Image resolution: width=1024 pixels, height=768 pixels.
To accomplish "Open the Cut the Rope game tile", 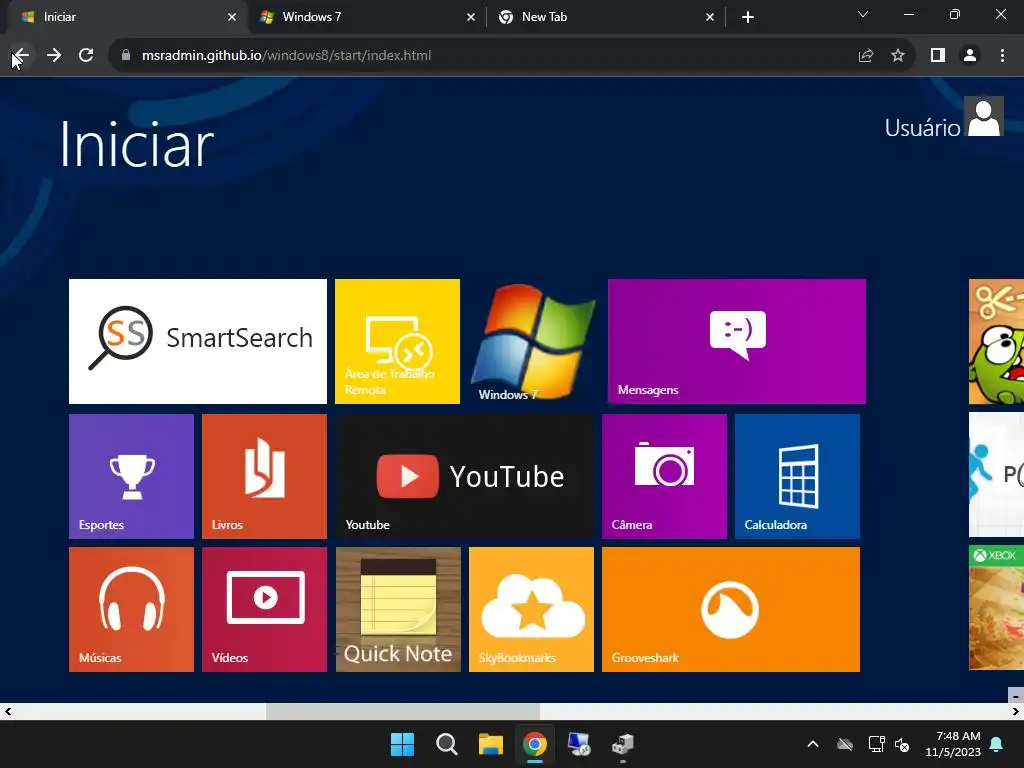I will pyautogui.click(x=997, y=342).
